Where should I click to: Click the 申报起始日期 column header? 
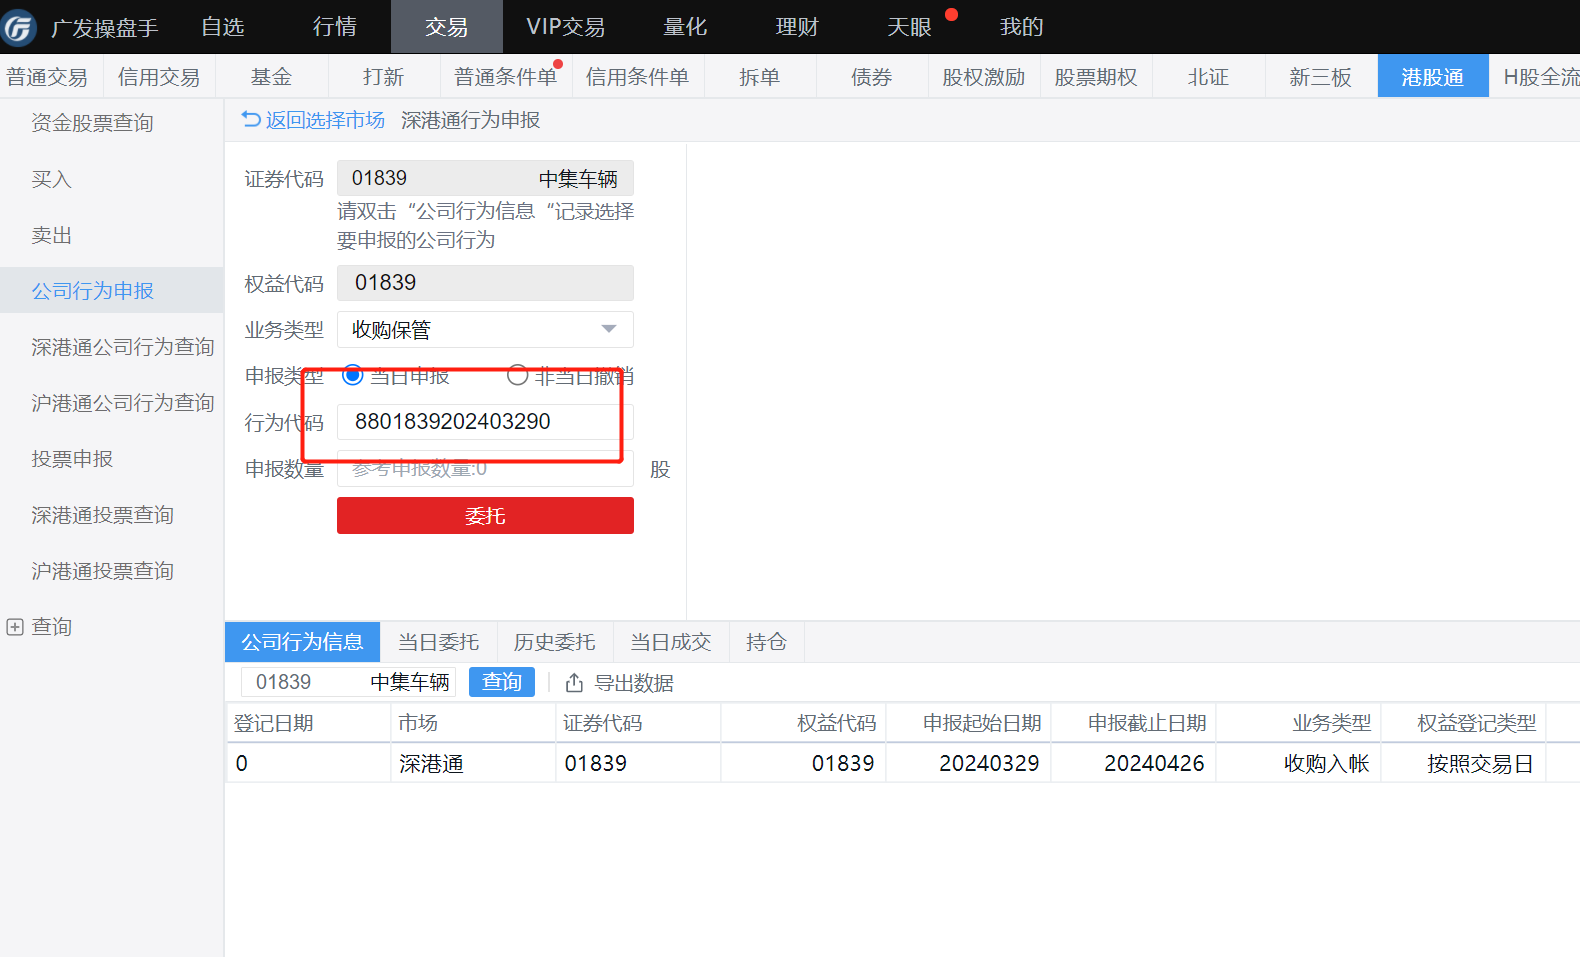click(x=968, y=723)
